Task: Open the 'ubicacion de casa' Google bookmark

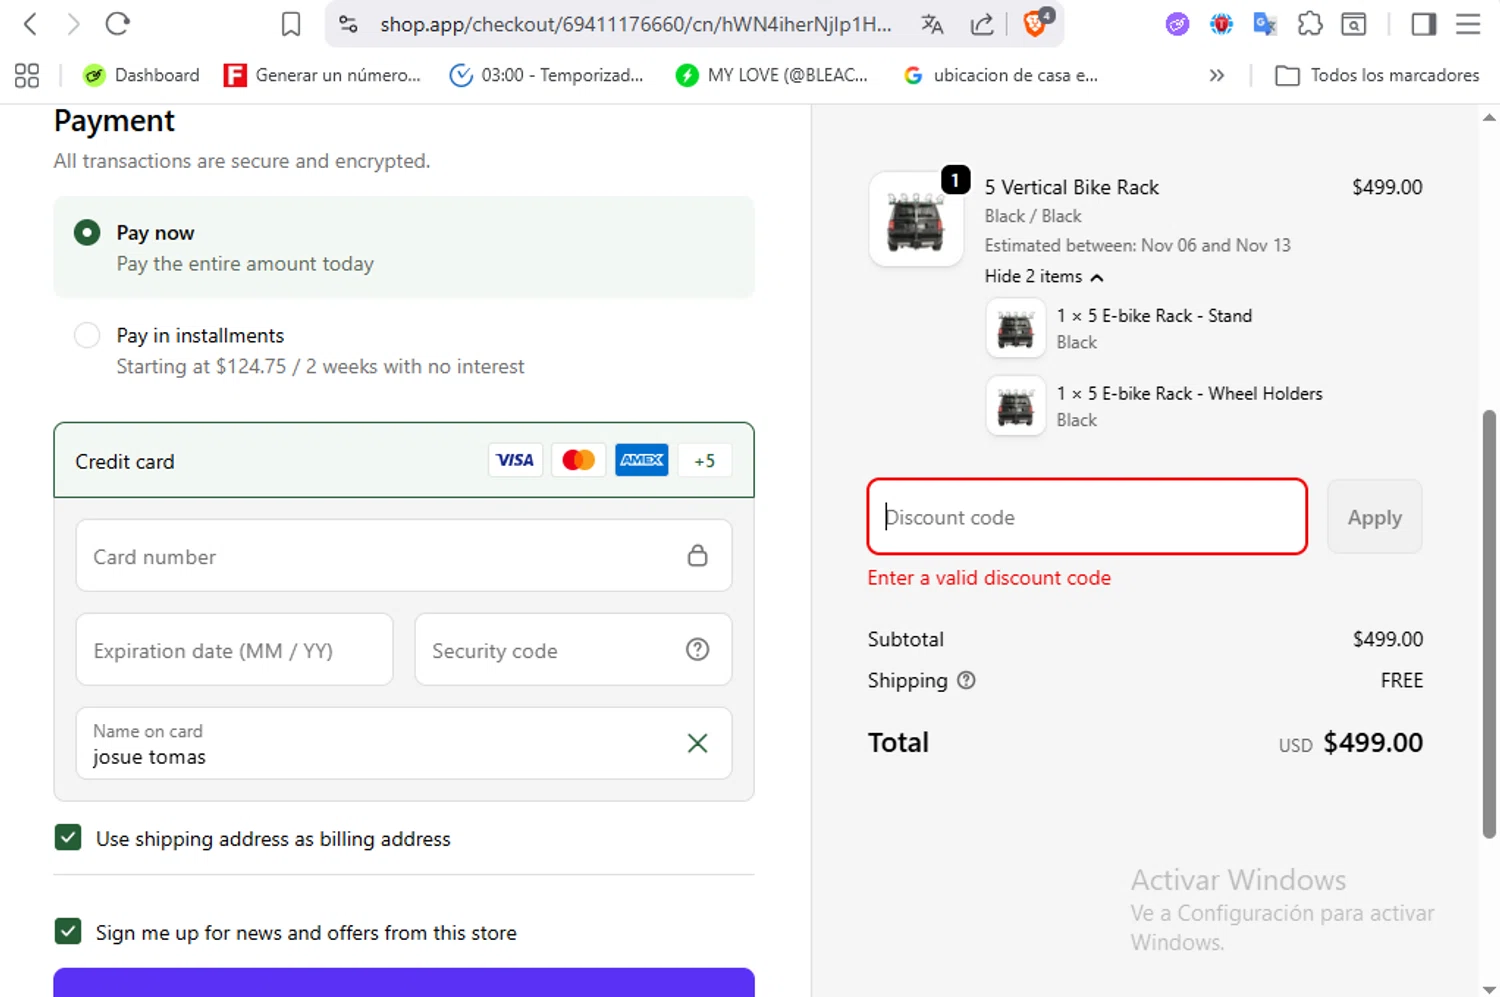Action: click(x=1000, y=75)
